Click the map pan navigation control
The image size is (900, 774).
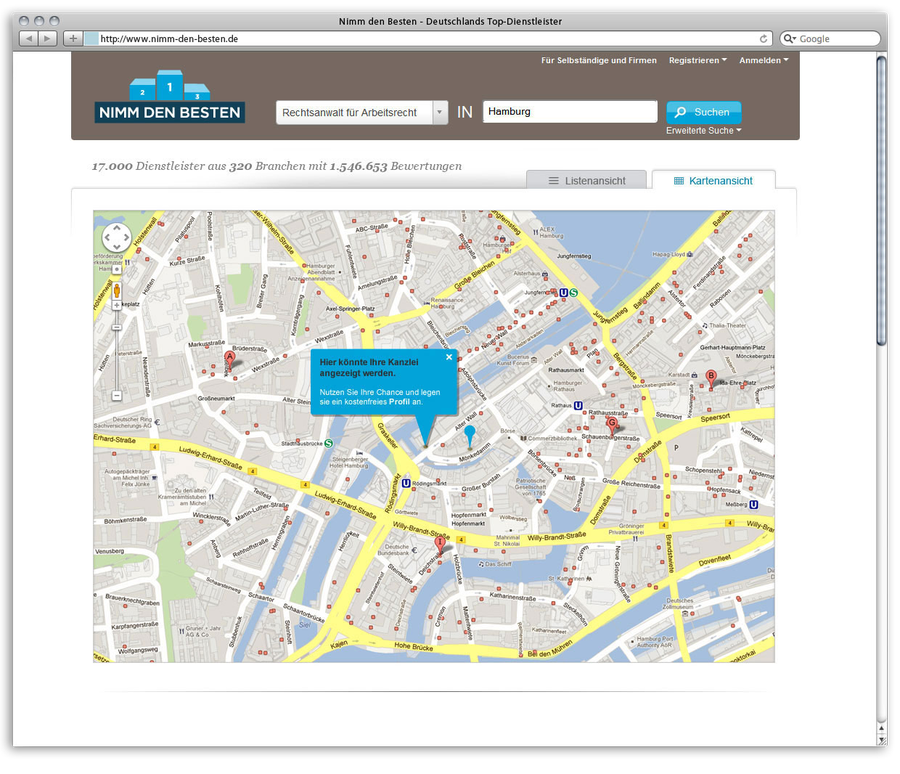pos(117,237)
